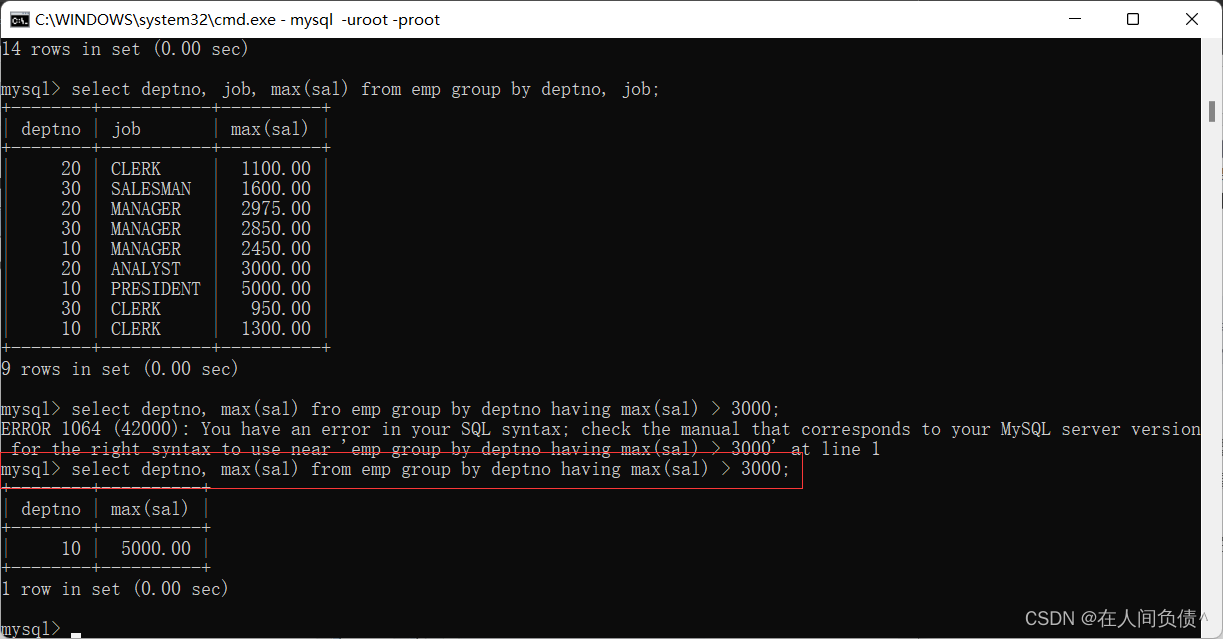Click the first query grouping by deptno, job
The image size is (1223, 639).
click(x=330, y=89)
